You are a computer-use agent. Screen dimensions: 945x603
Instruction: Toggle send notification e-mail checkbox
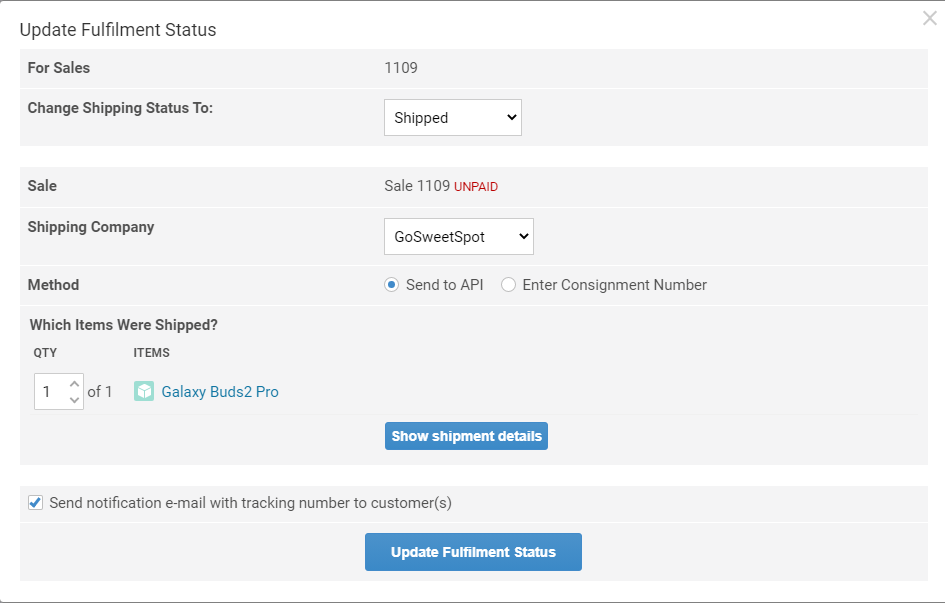(x=36, y=503)
